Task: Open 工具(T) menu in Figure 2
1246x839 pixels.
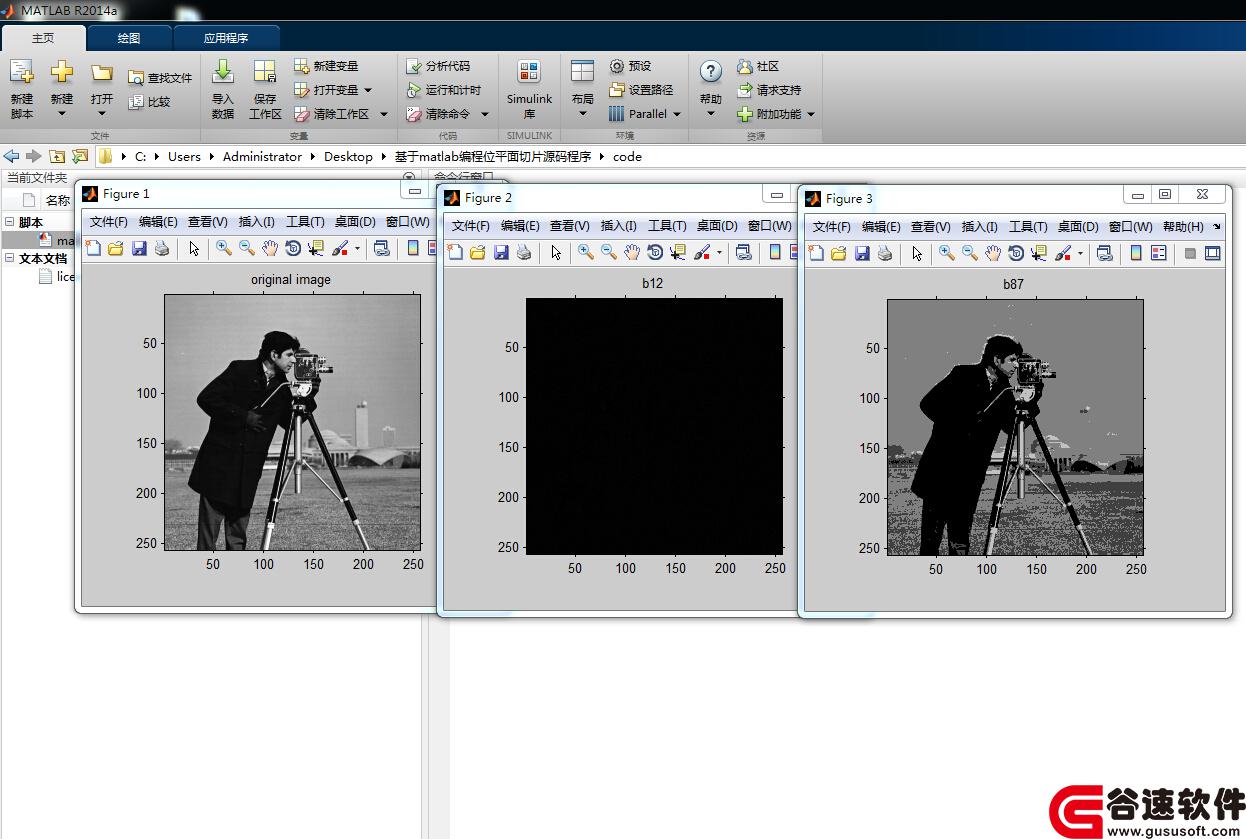Action: point(667,226)
